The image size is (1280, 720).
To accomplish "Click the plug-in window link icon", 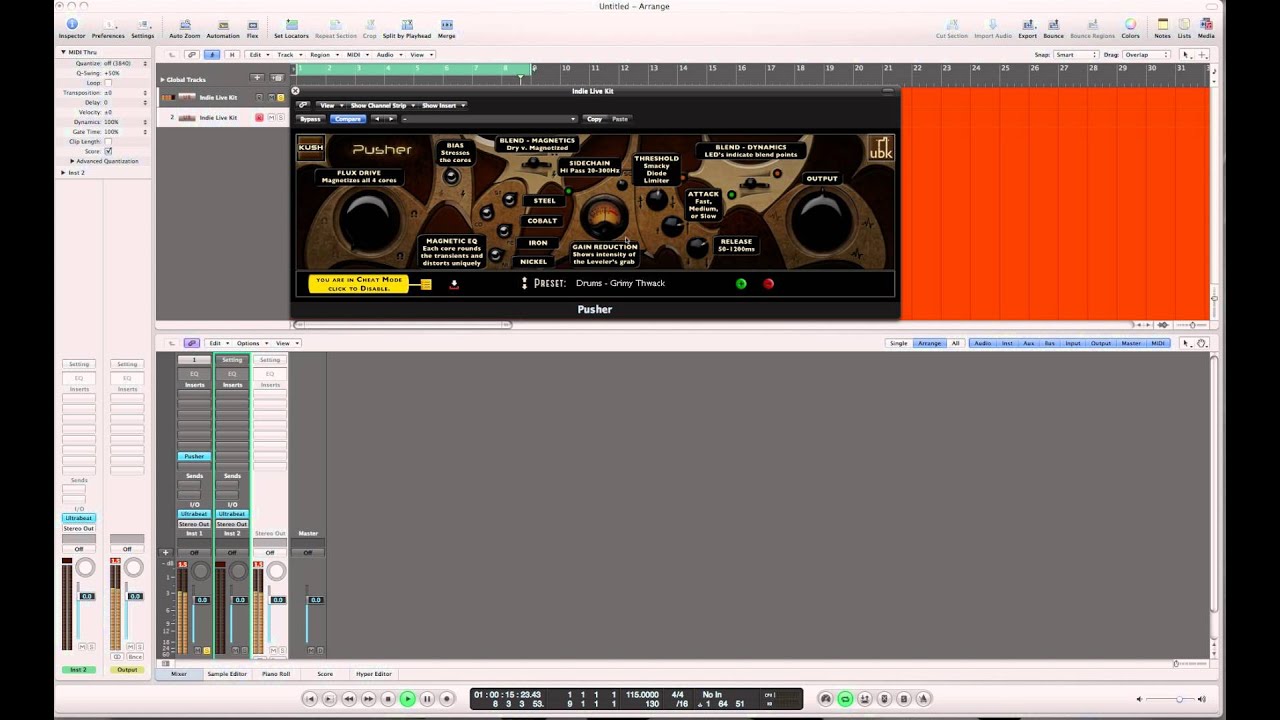I will 302,105.
